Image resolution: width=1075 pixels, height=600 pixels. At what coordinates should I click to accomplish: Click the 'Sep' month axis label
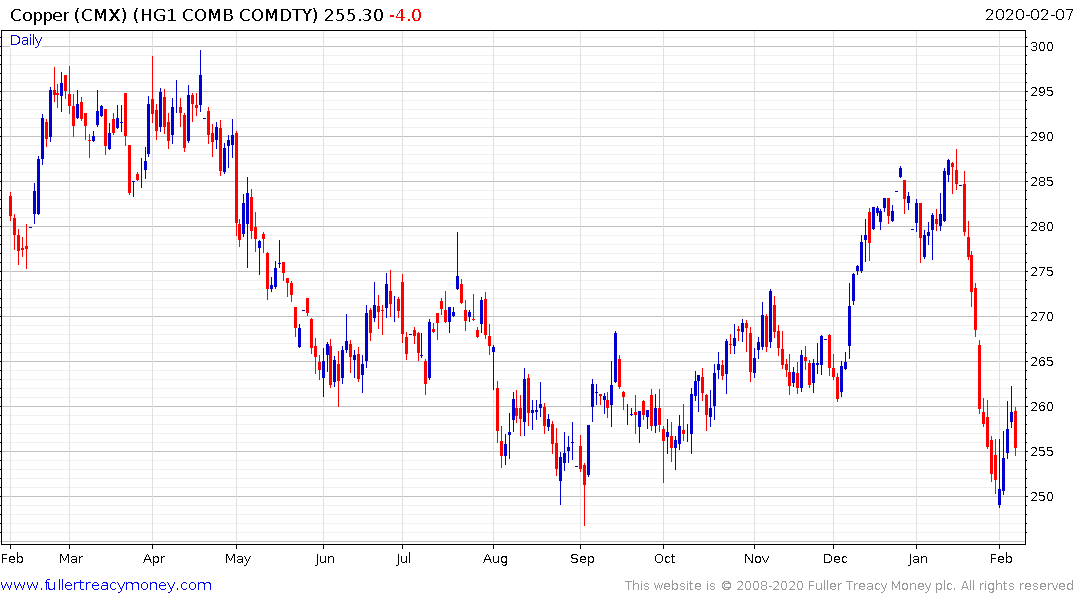(582, 558)
